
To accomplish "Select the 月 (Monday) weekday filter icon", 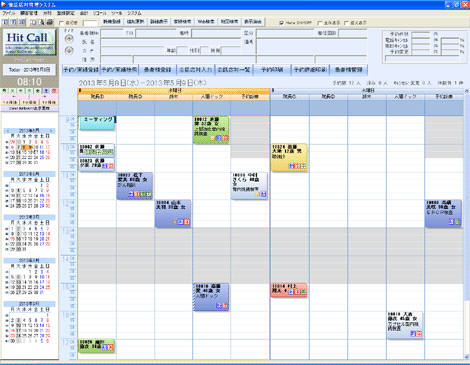I will [x=4, y=91].
